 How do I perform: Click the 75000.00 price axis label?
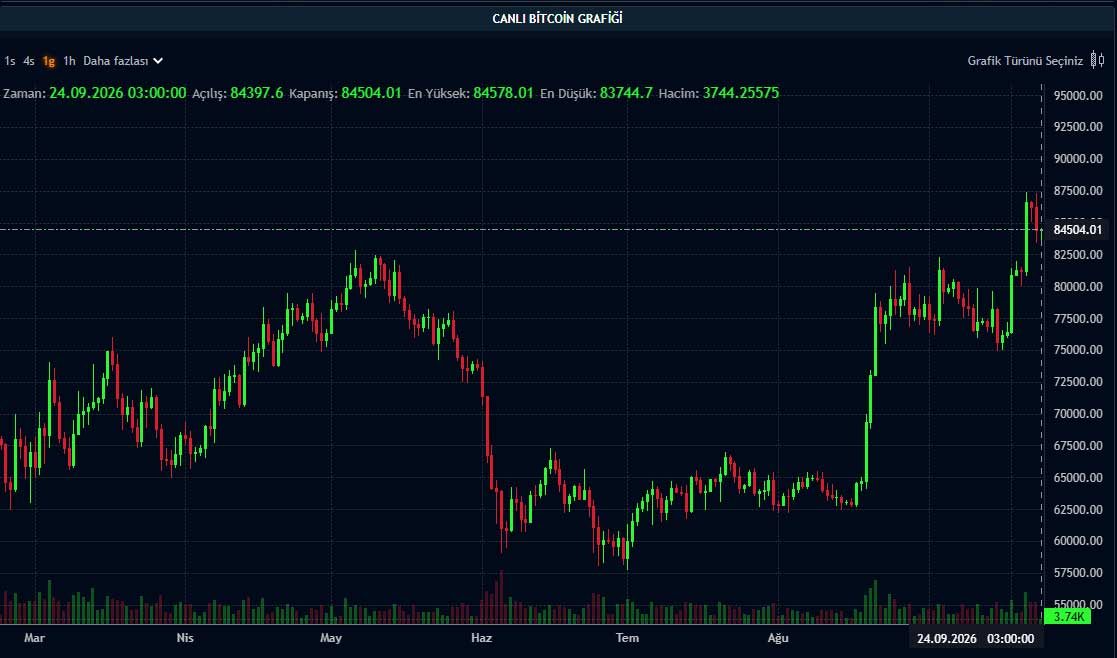[1079, 350]
